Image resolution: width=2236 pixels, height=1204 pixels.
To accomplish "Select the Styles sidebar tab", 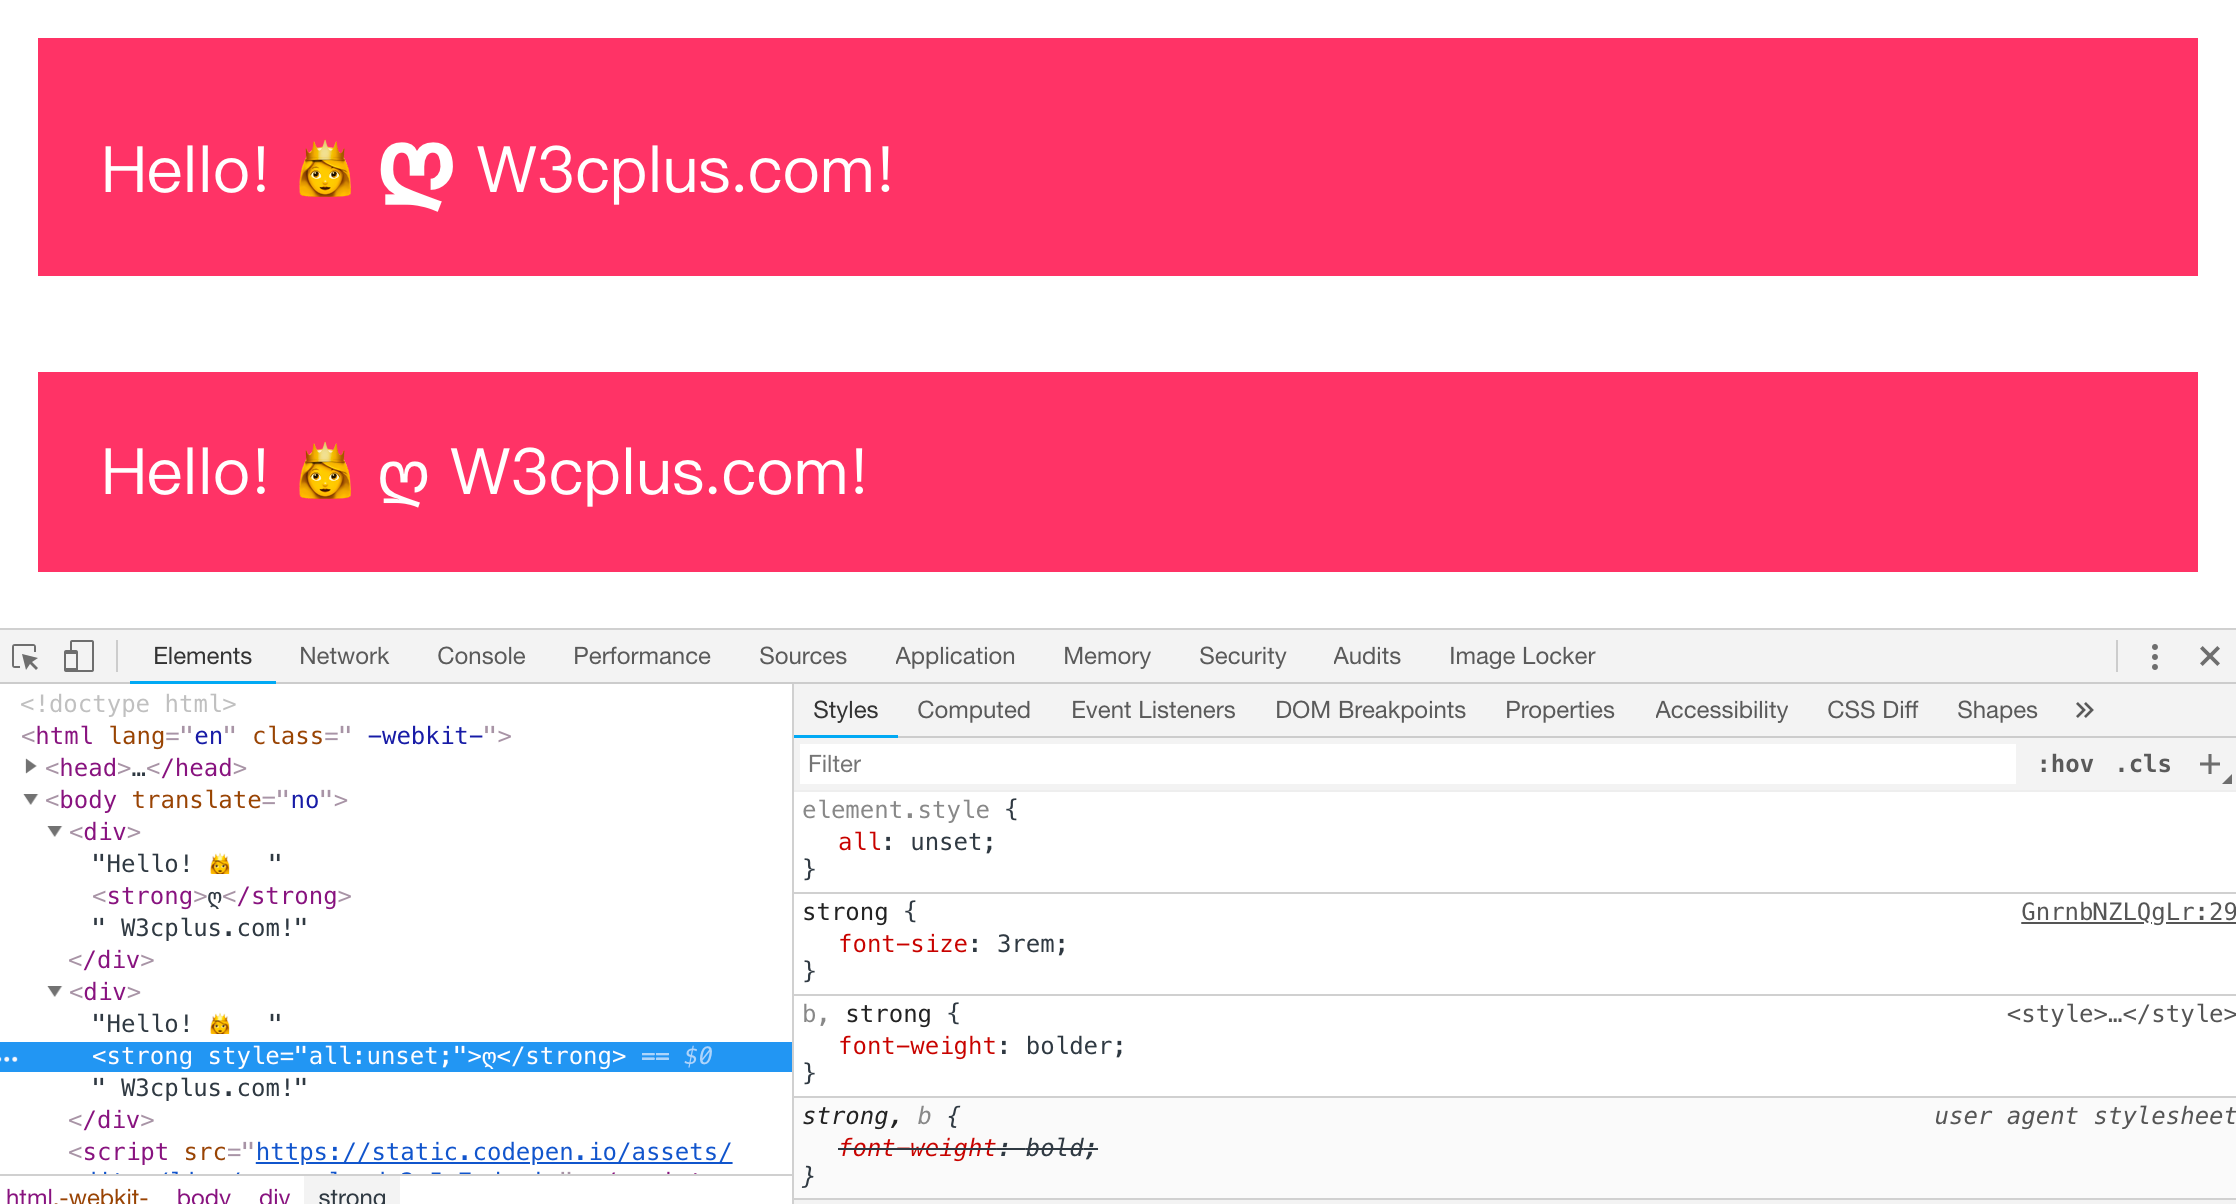I will pos(845,710).
